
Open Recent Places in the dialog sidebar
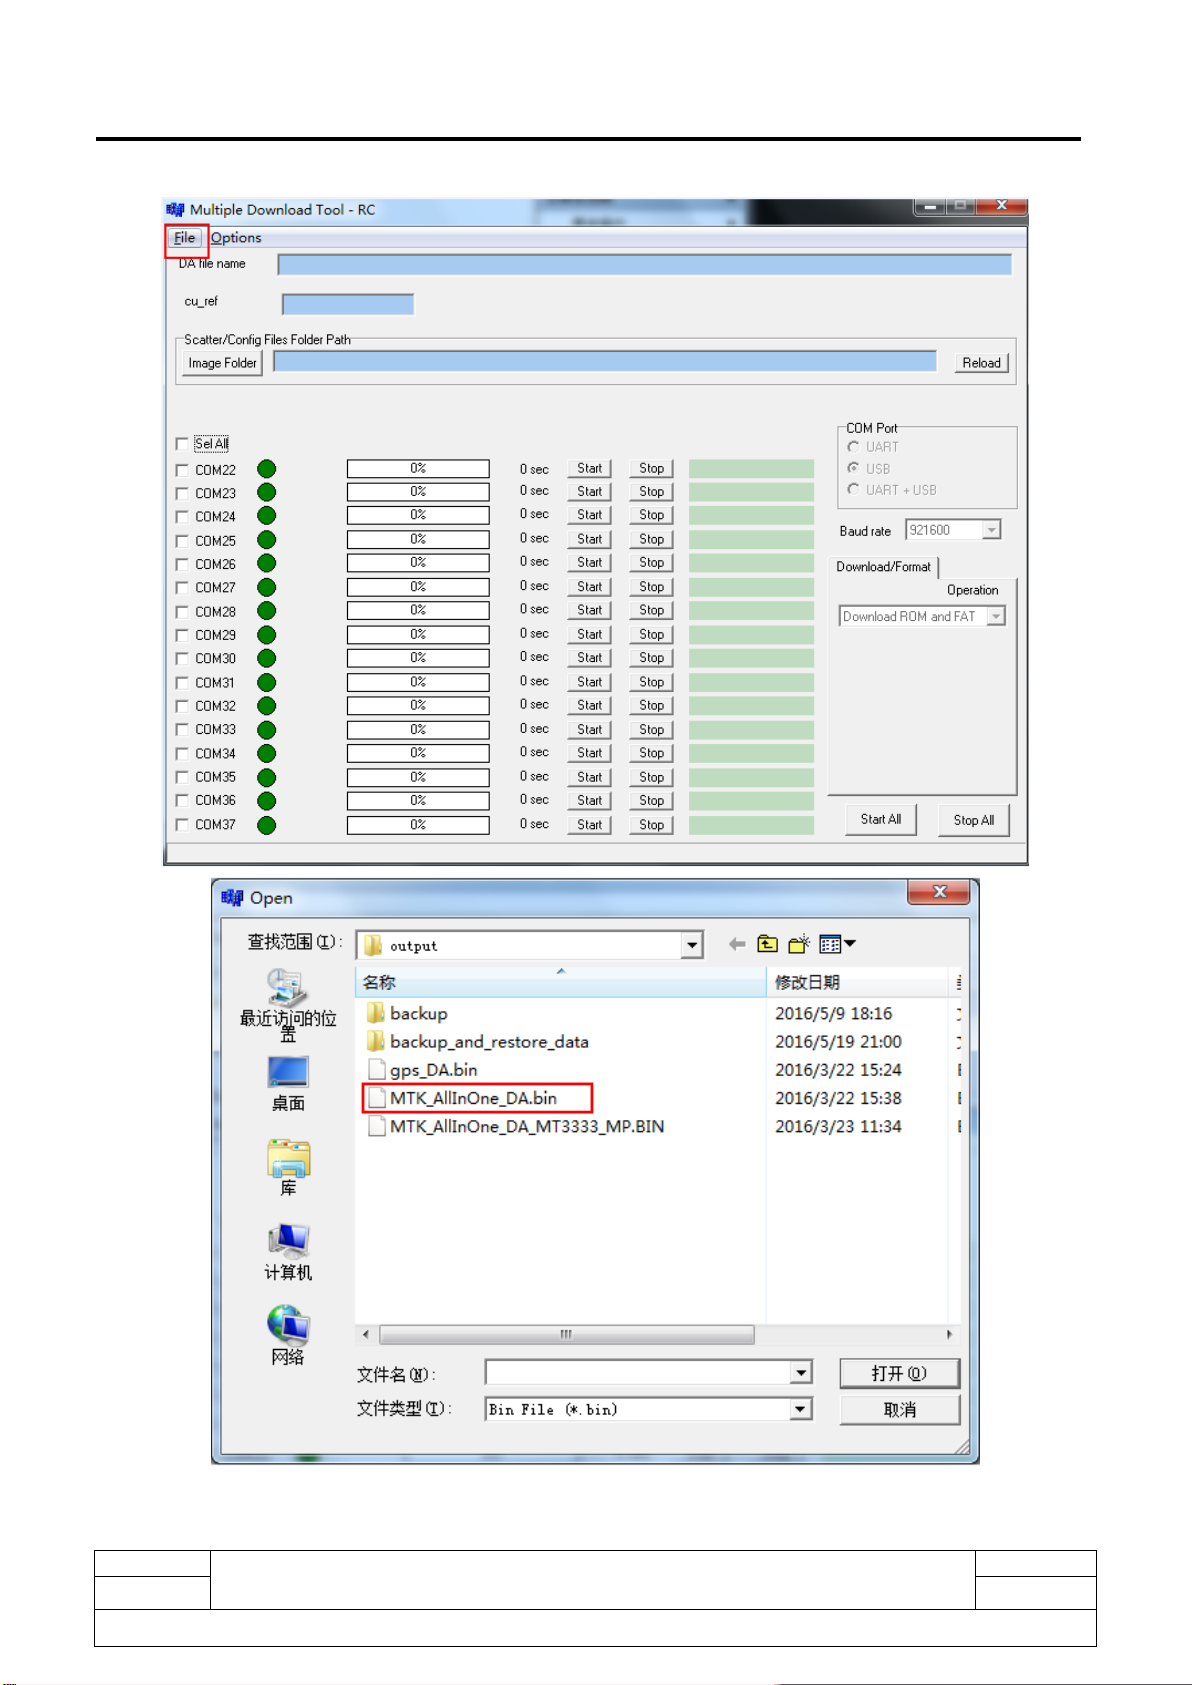click(288, 1006)
